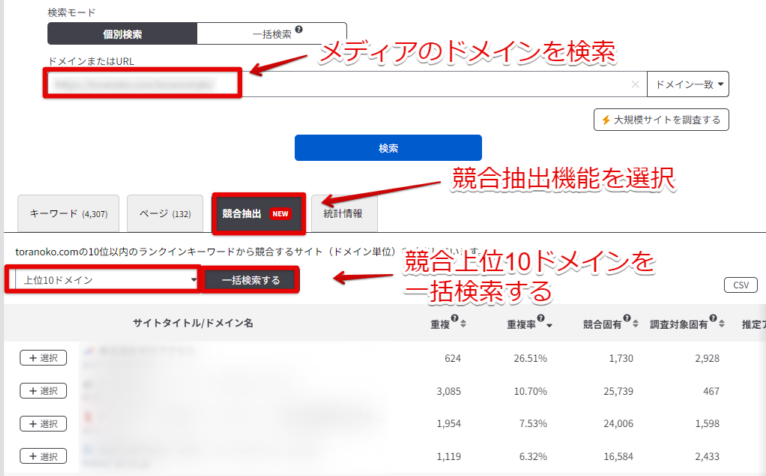Clear the domain field with the × icon
The image size is (766, 476).
click(x=636, y=85)
